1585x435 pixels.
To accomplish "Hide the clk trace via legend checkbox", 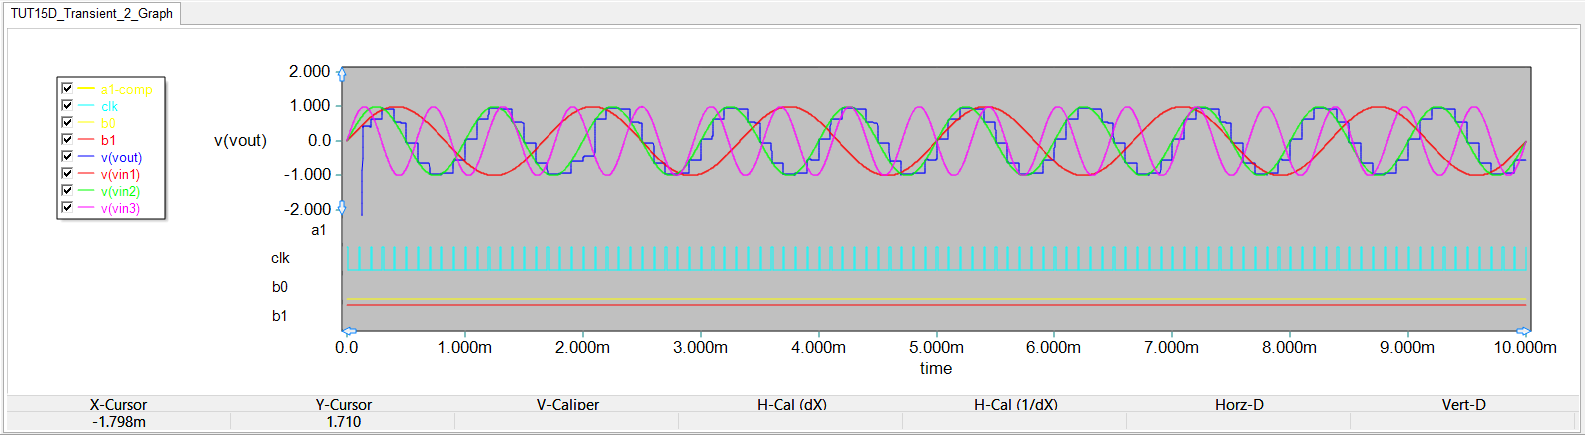I will (67, 106).
